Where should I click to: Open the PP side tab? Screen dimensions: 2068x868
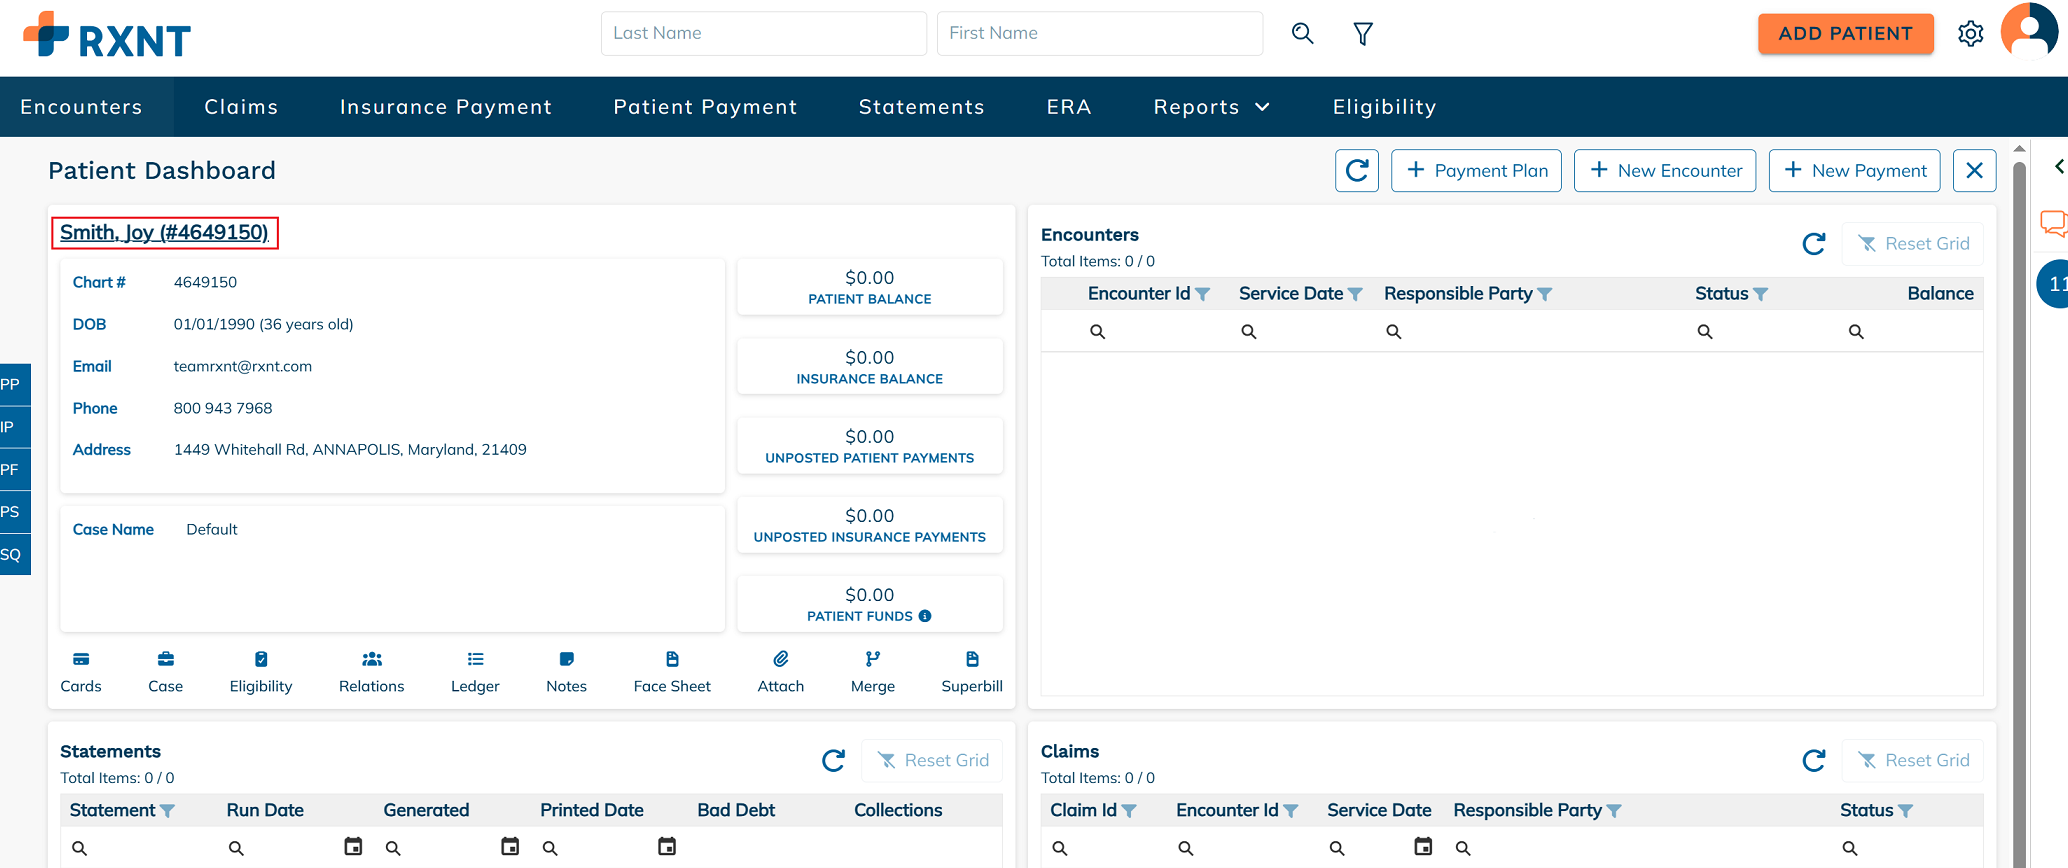(x=14, y=385)
